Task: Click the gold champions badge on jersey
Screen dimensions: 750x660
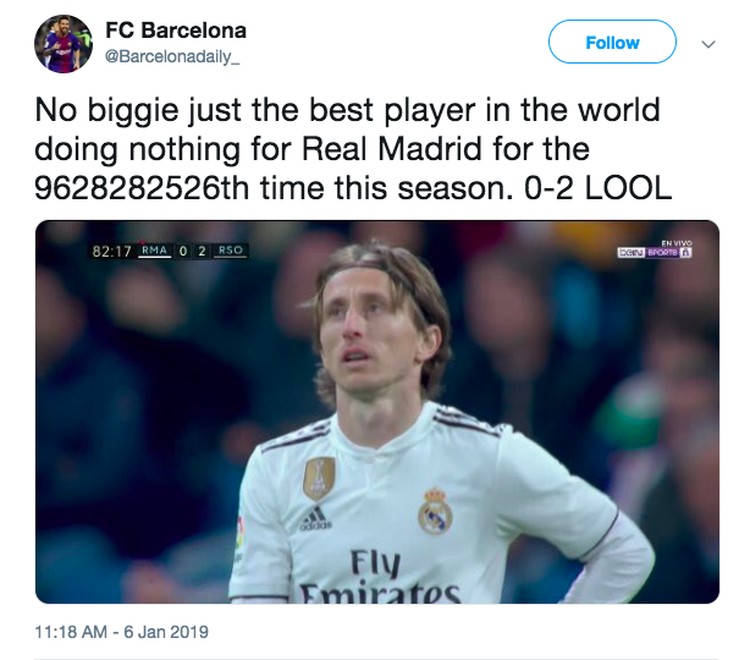Action: [319, 478]
